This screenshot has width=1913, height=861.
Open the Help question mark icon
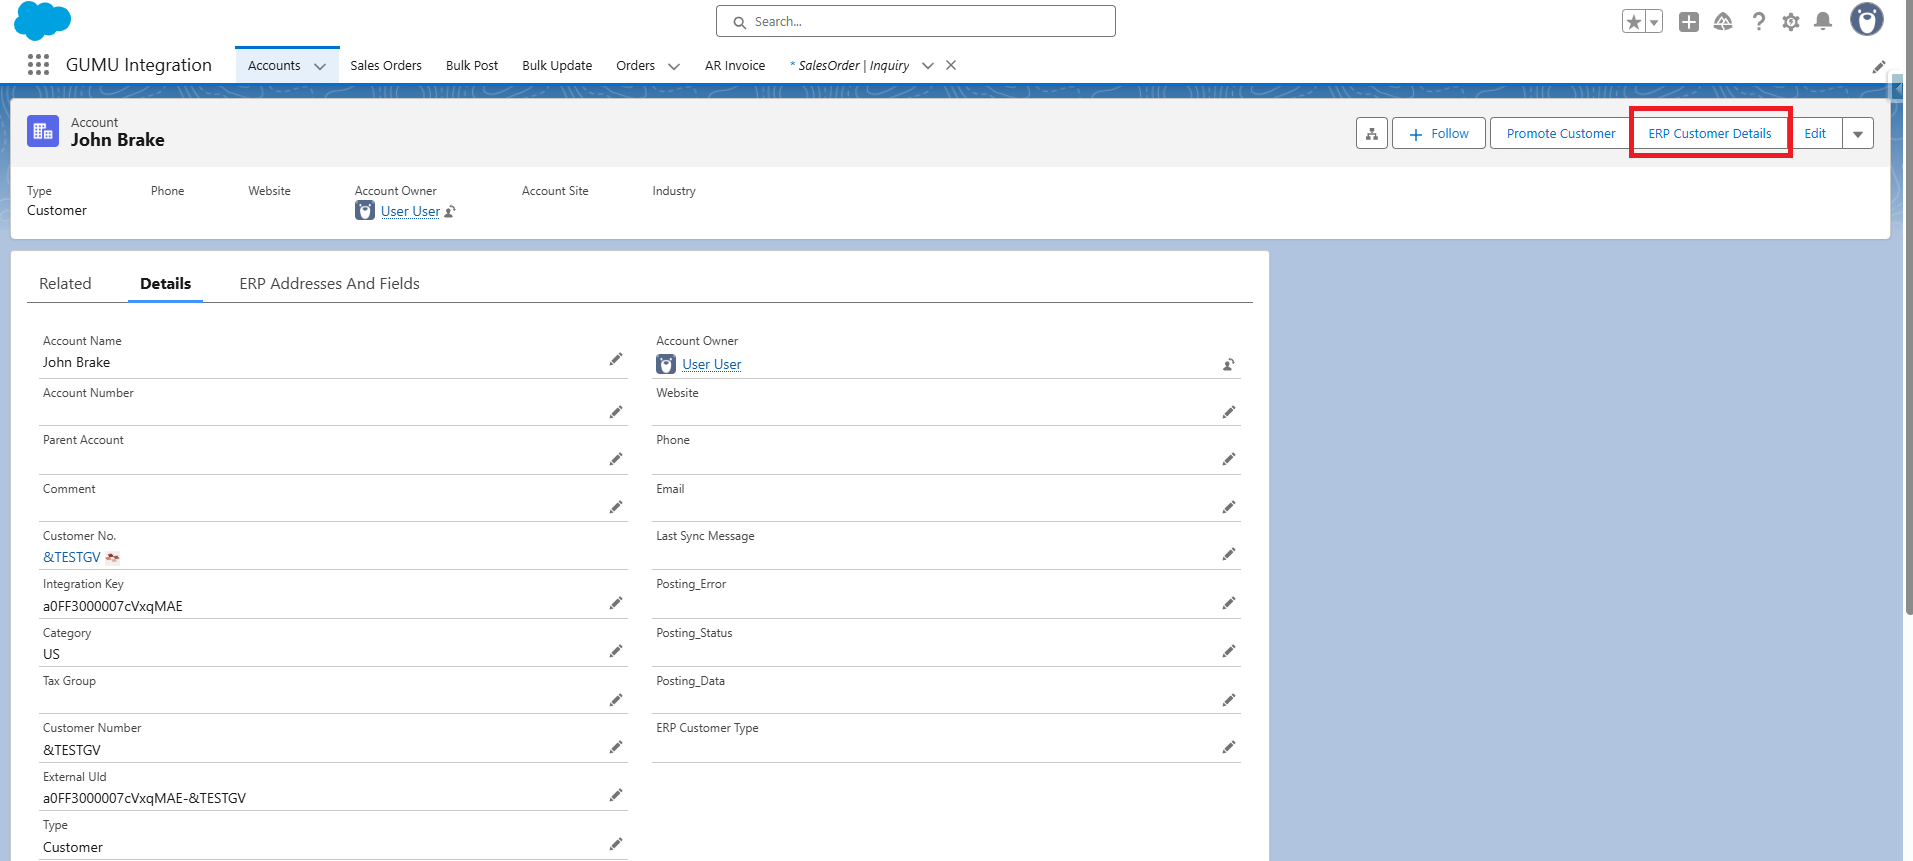click(x=1758, y=22)
